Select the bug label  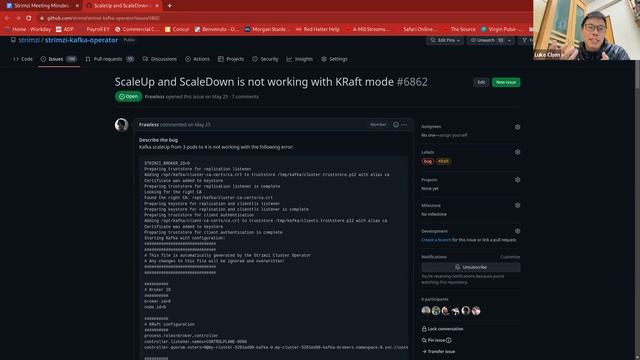427,161
